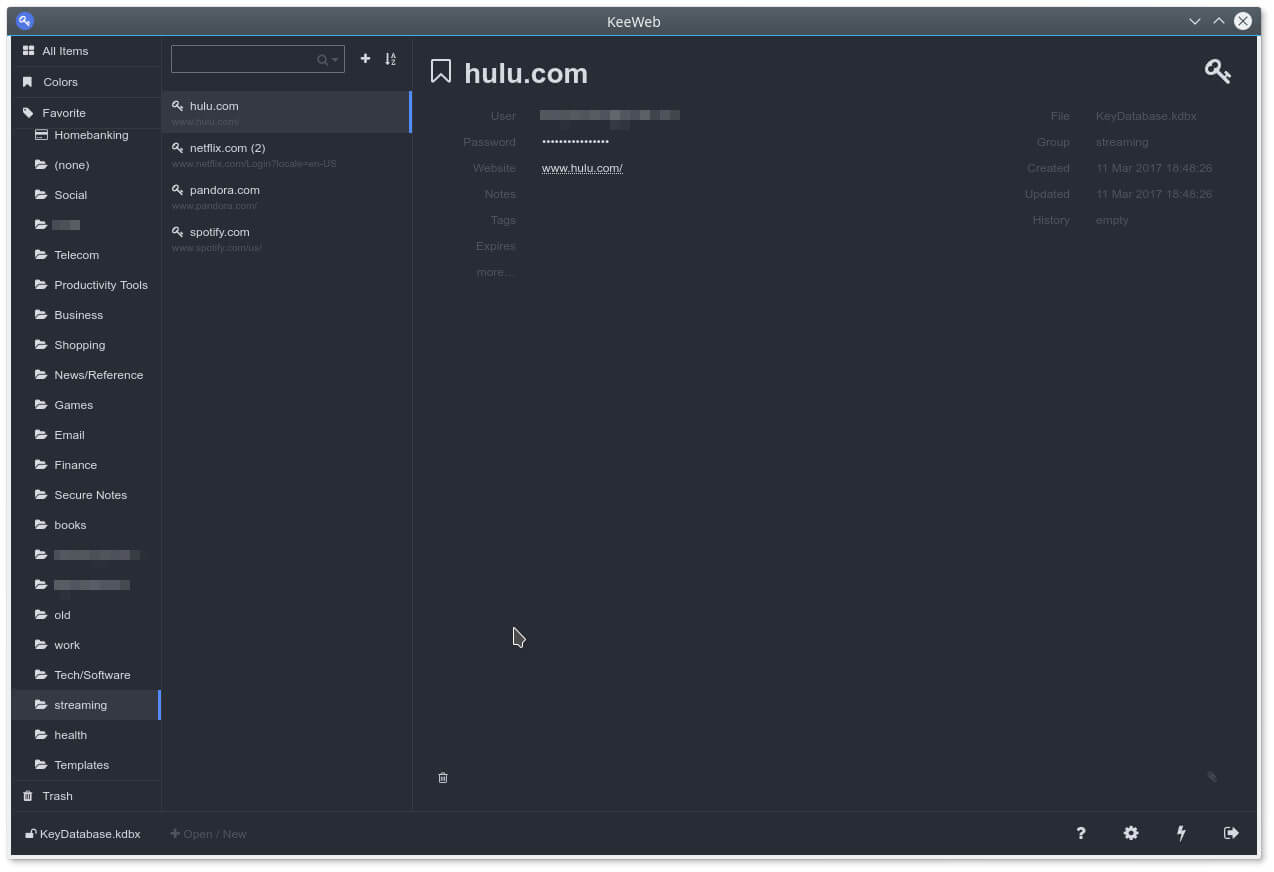Maximize the KeeWeb window with the up chevron
Image resolution: width=1274 pixels, height=872 pixels.
[x=1218, y=21]
